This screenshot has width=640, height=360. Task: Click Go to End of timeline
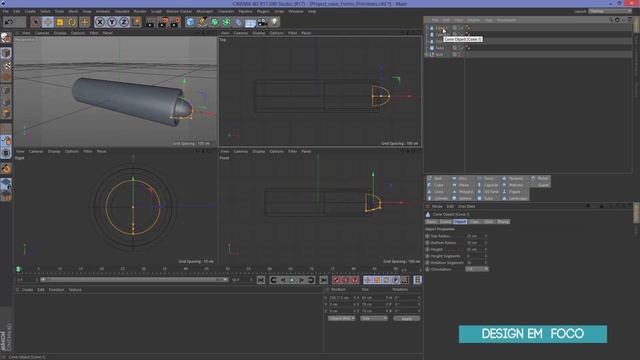(x=324, y=280)
